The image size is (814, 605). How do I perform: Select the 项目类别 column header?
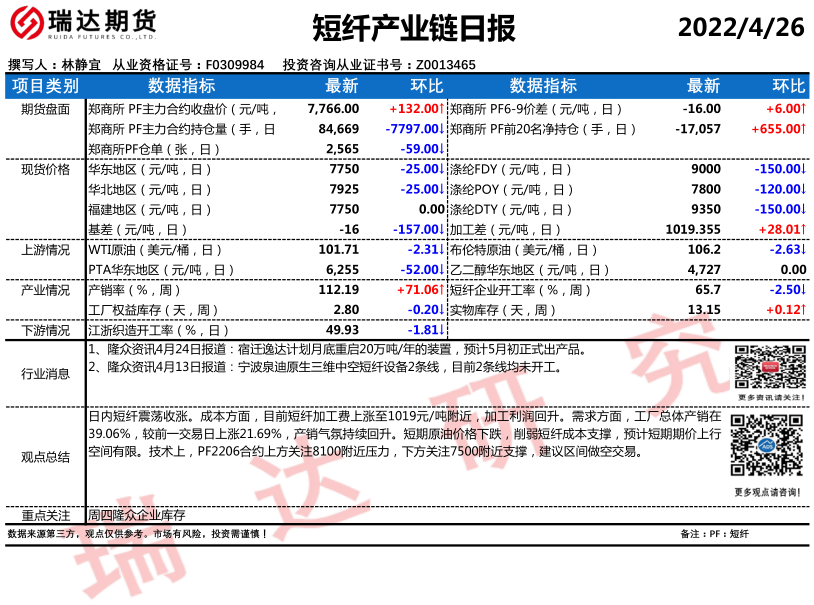(45, 86)
